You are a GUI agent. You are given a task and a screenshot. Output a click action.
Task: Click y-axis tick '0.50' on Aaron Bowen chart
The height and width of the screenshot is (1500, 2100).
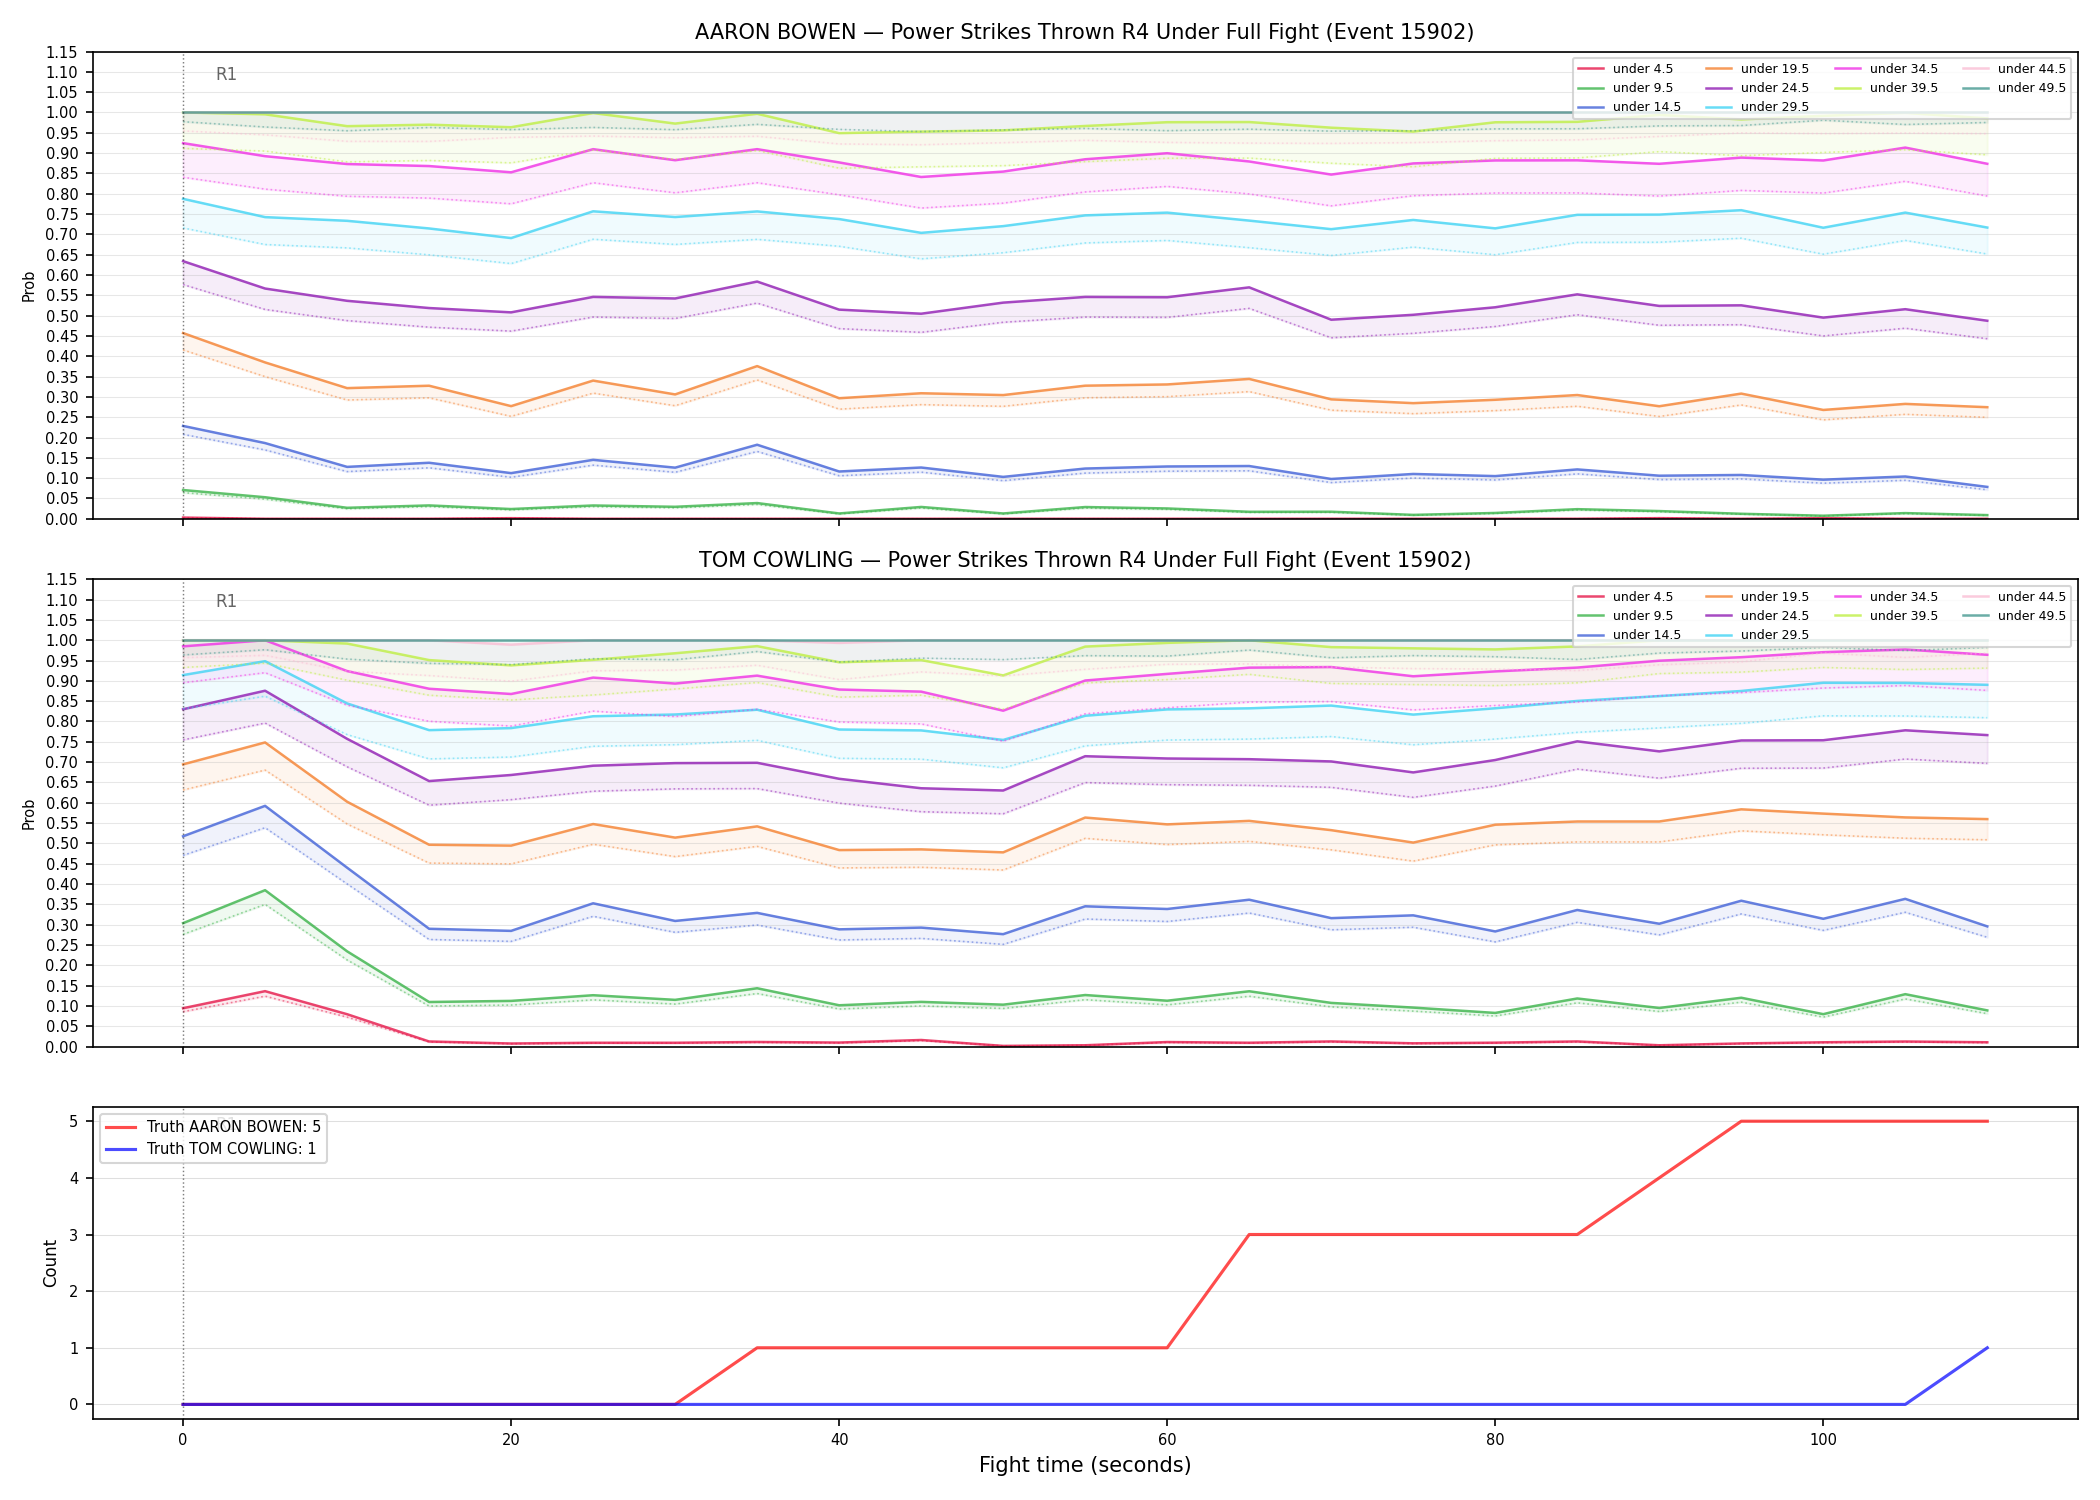tap(63, 316)
